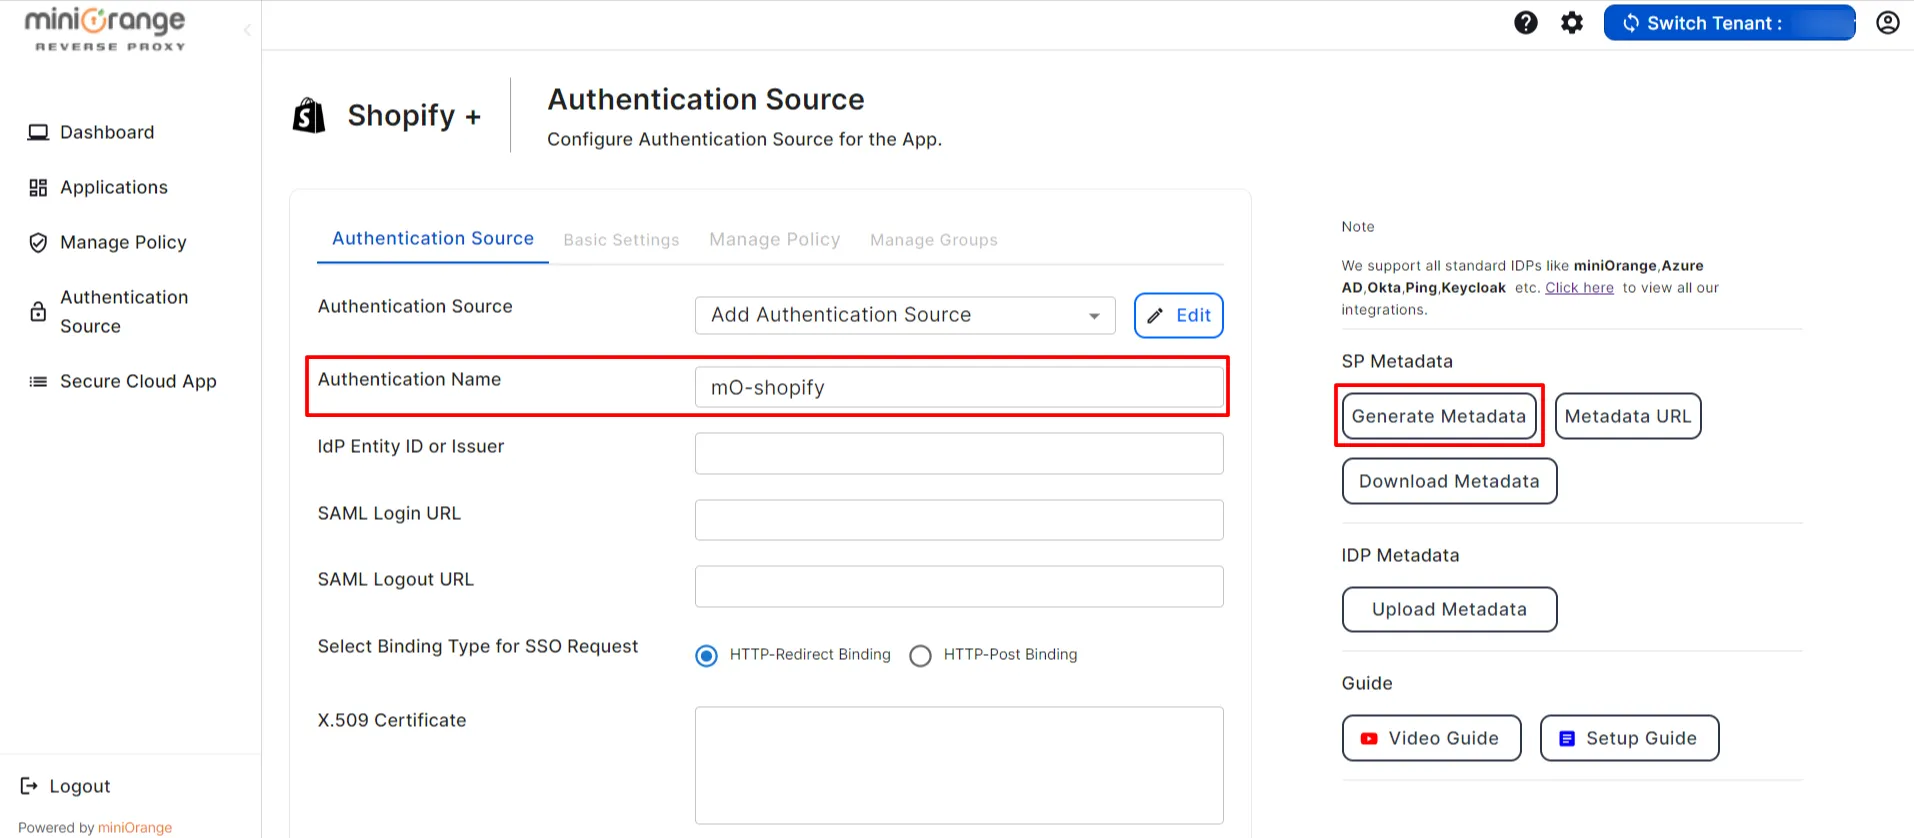Screen dimensions: 1914x838
Task: Click the document icon on Setup Guide
Action: tap(1567, 739)
